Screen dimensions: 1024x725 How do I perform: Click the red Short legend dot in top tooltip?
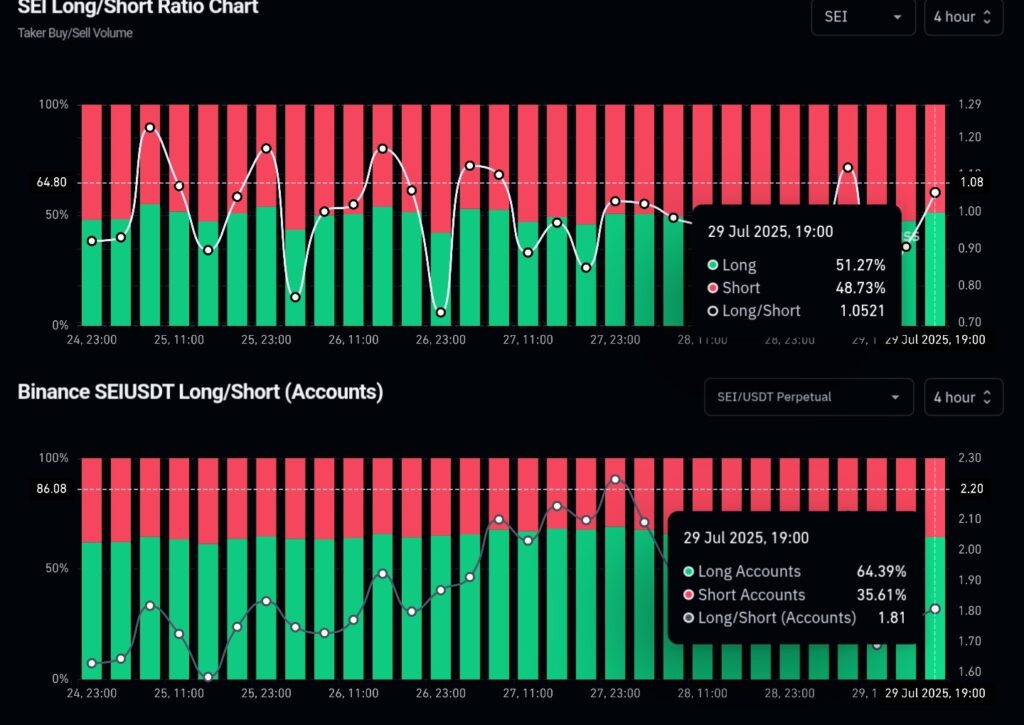(x=713, y=288)
